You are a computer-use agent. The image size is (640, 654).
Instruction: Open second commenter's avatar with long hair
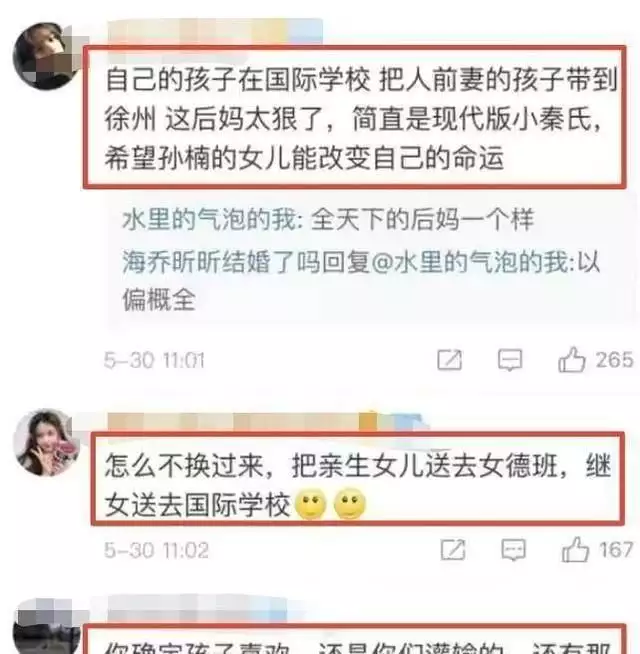pos(47,443)
